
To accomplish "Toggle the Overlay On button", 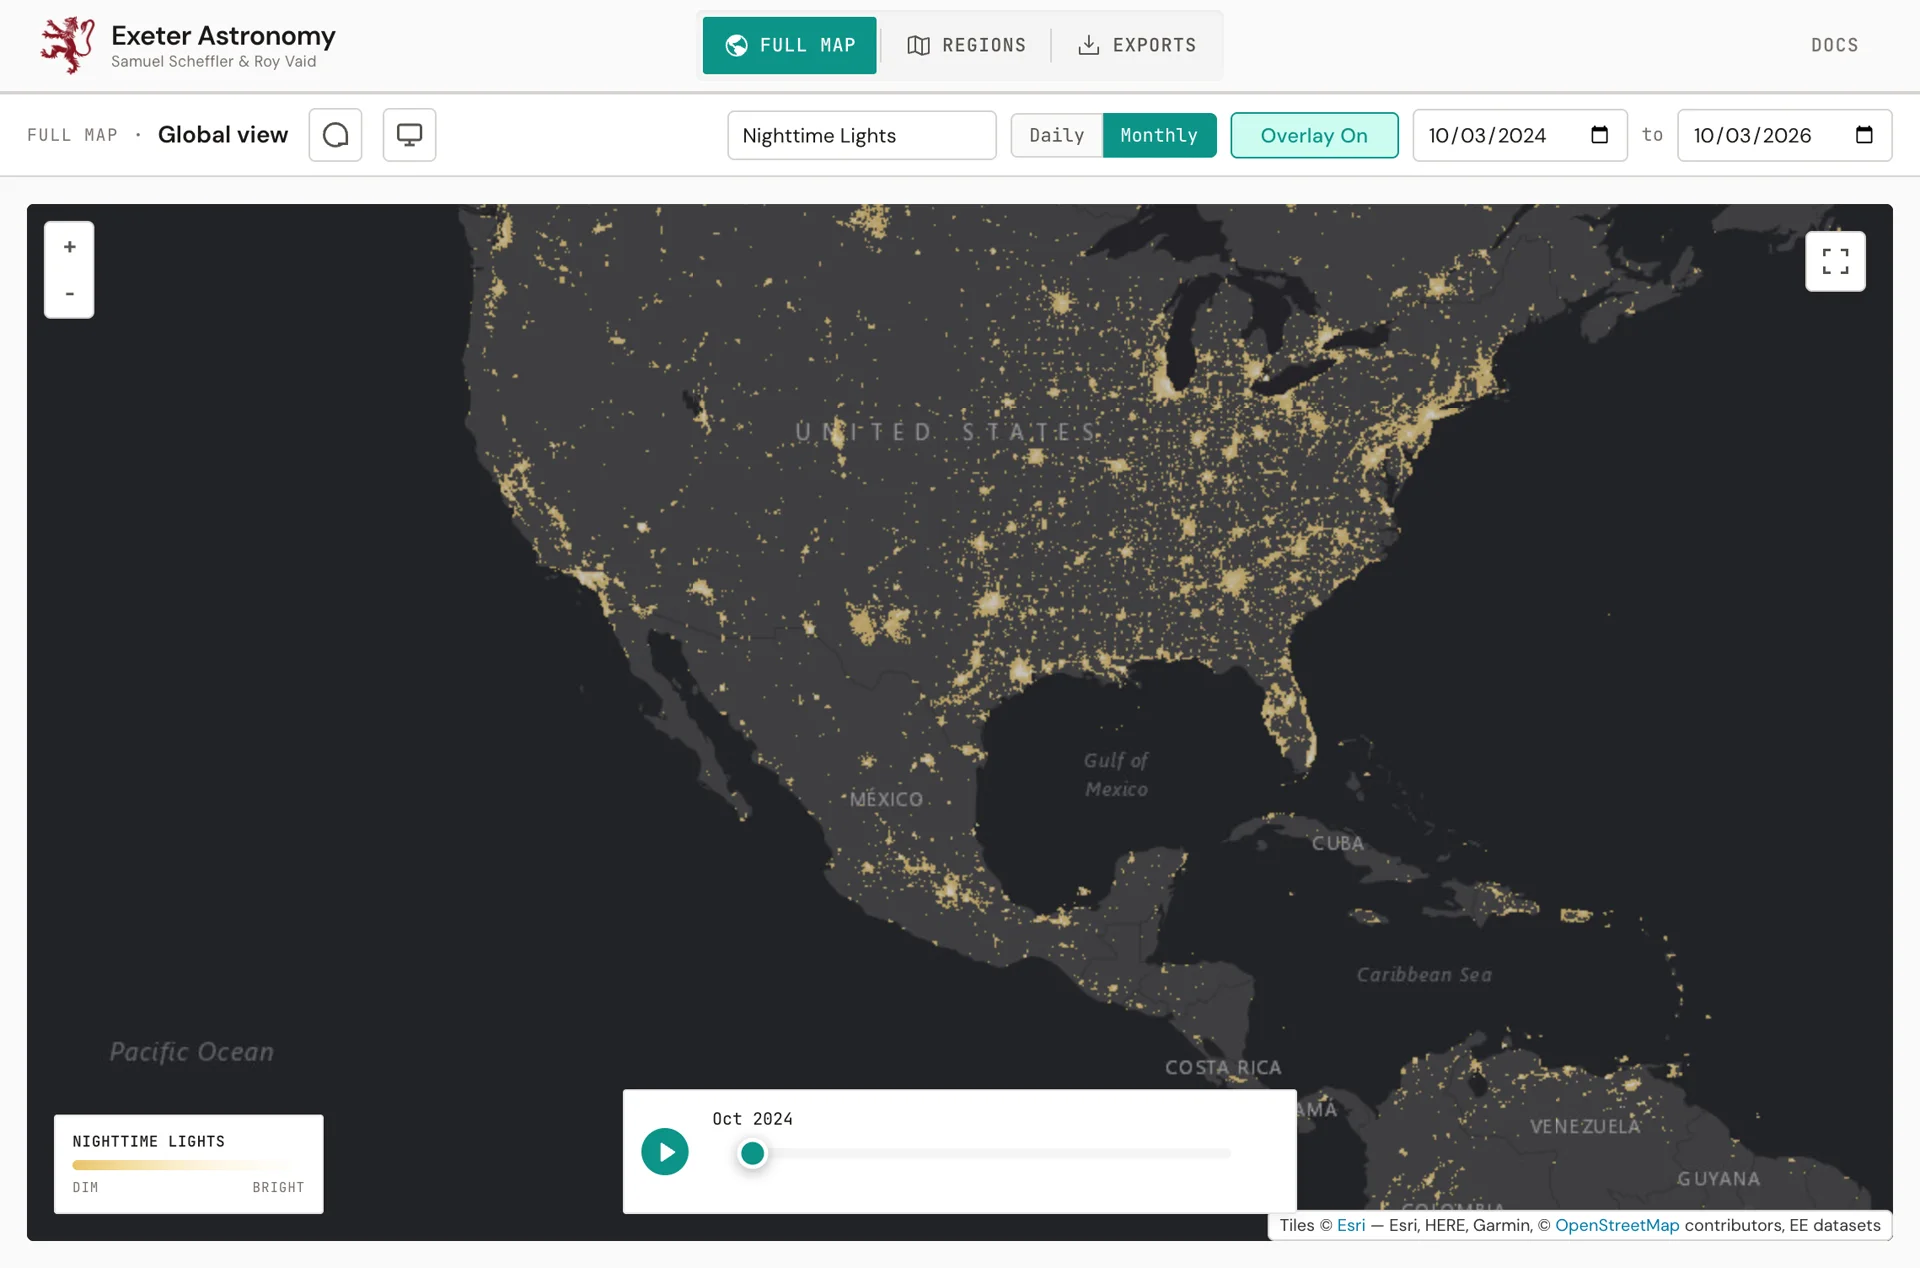I will 1314,135.
